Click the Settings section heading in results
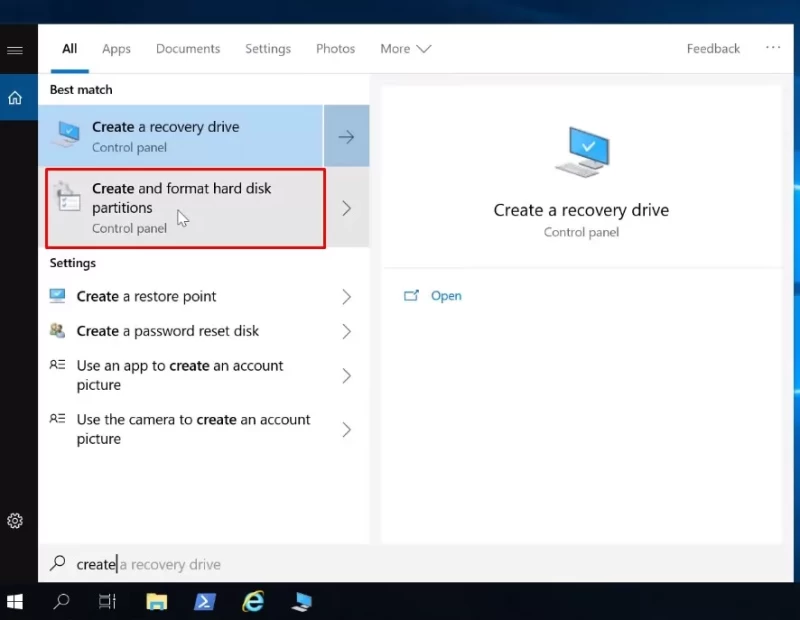This screenshot has height=620, width=800. tap(72, 263)
